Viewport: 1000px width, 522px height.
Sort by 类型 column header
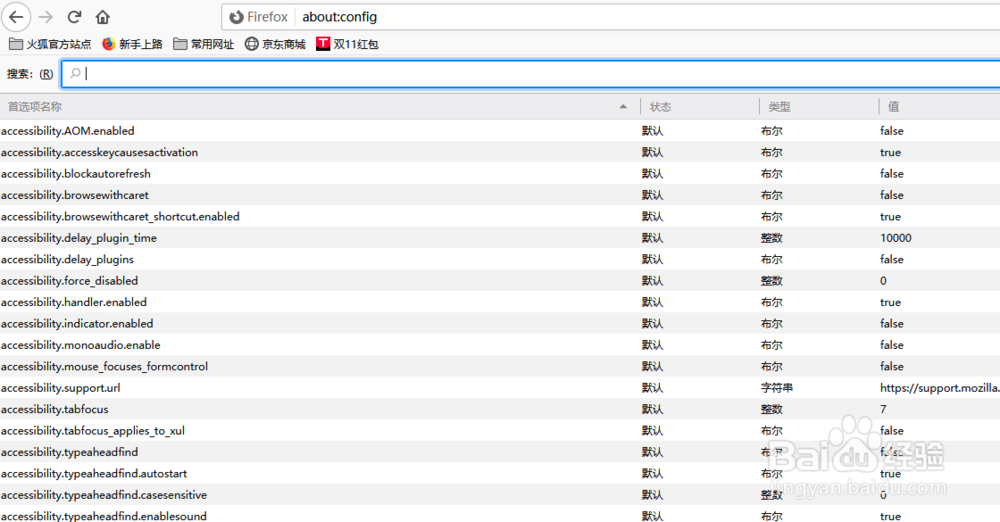(819, 107)
